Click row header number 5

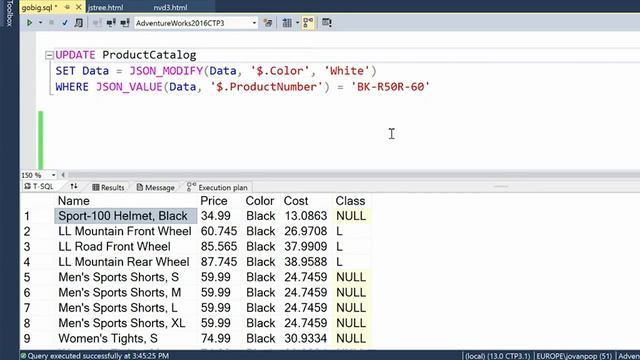point(27,278)
